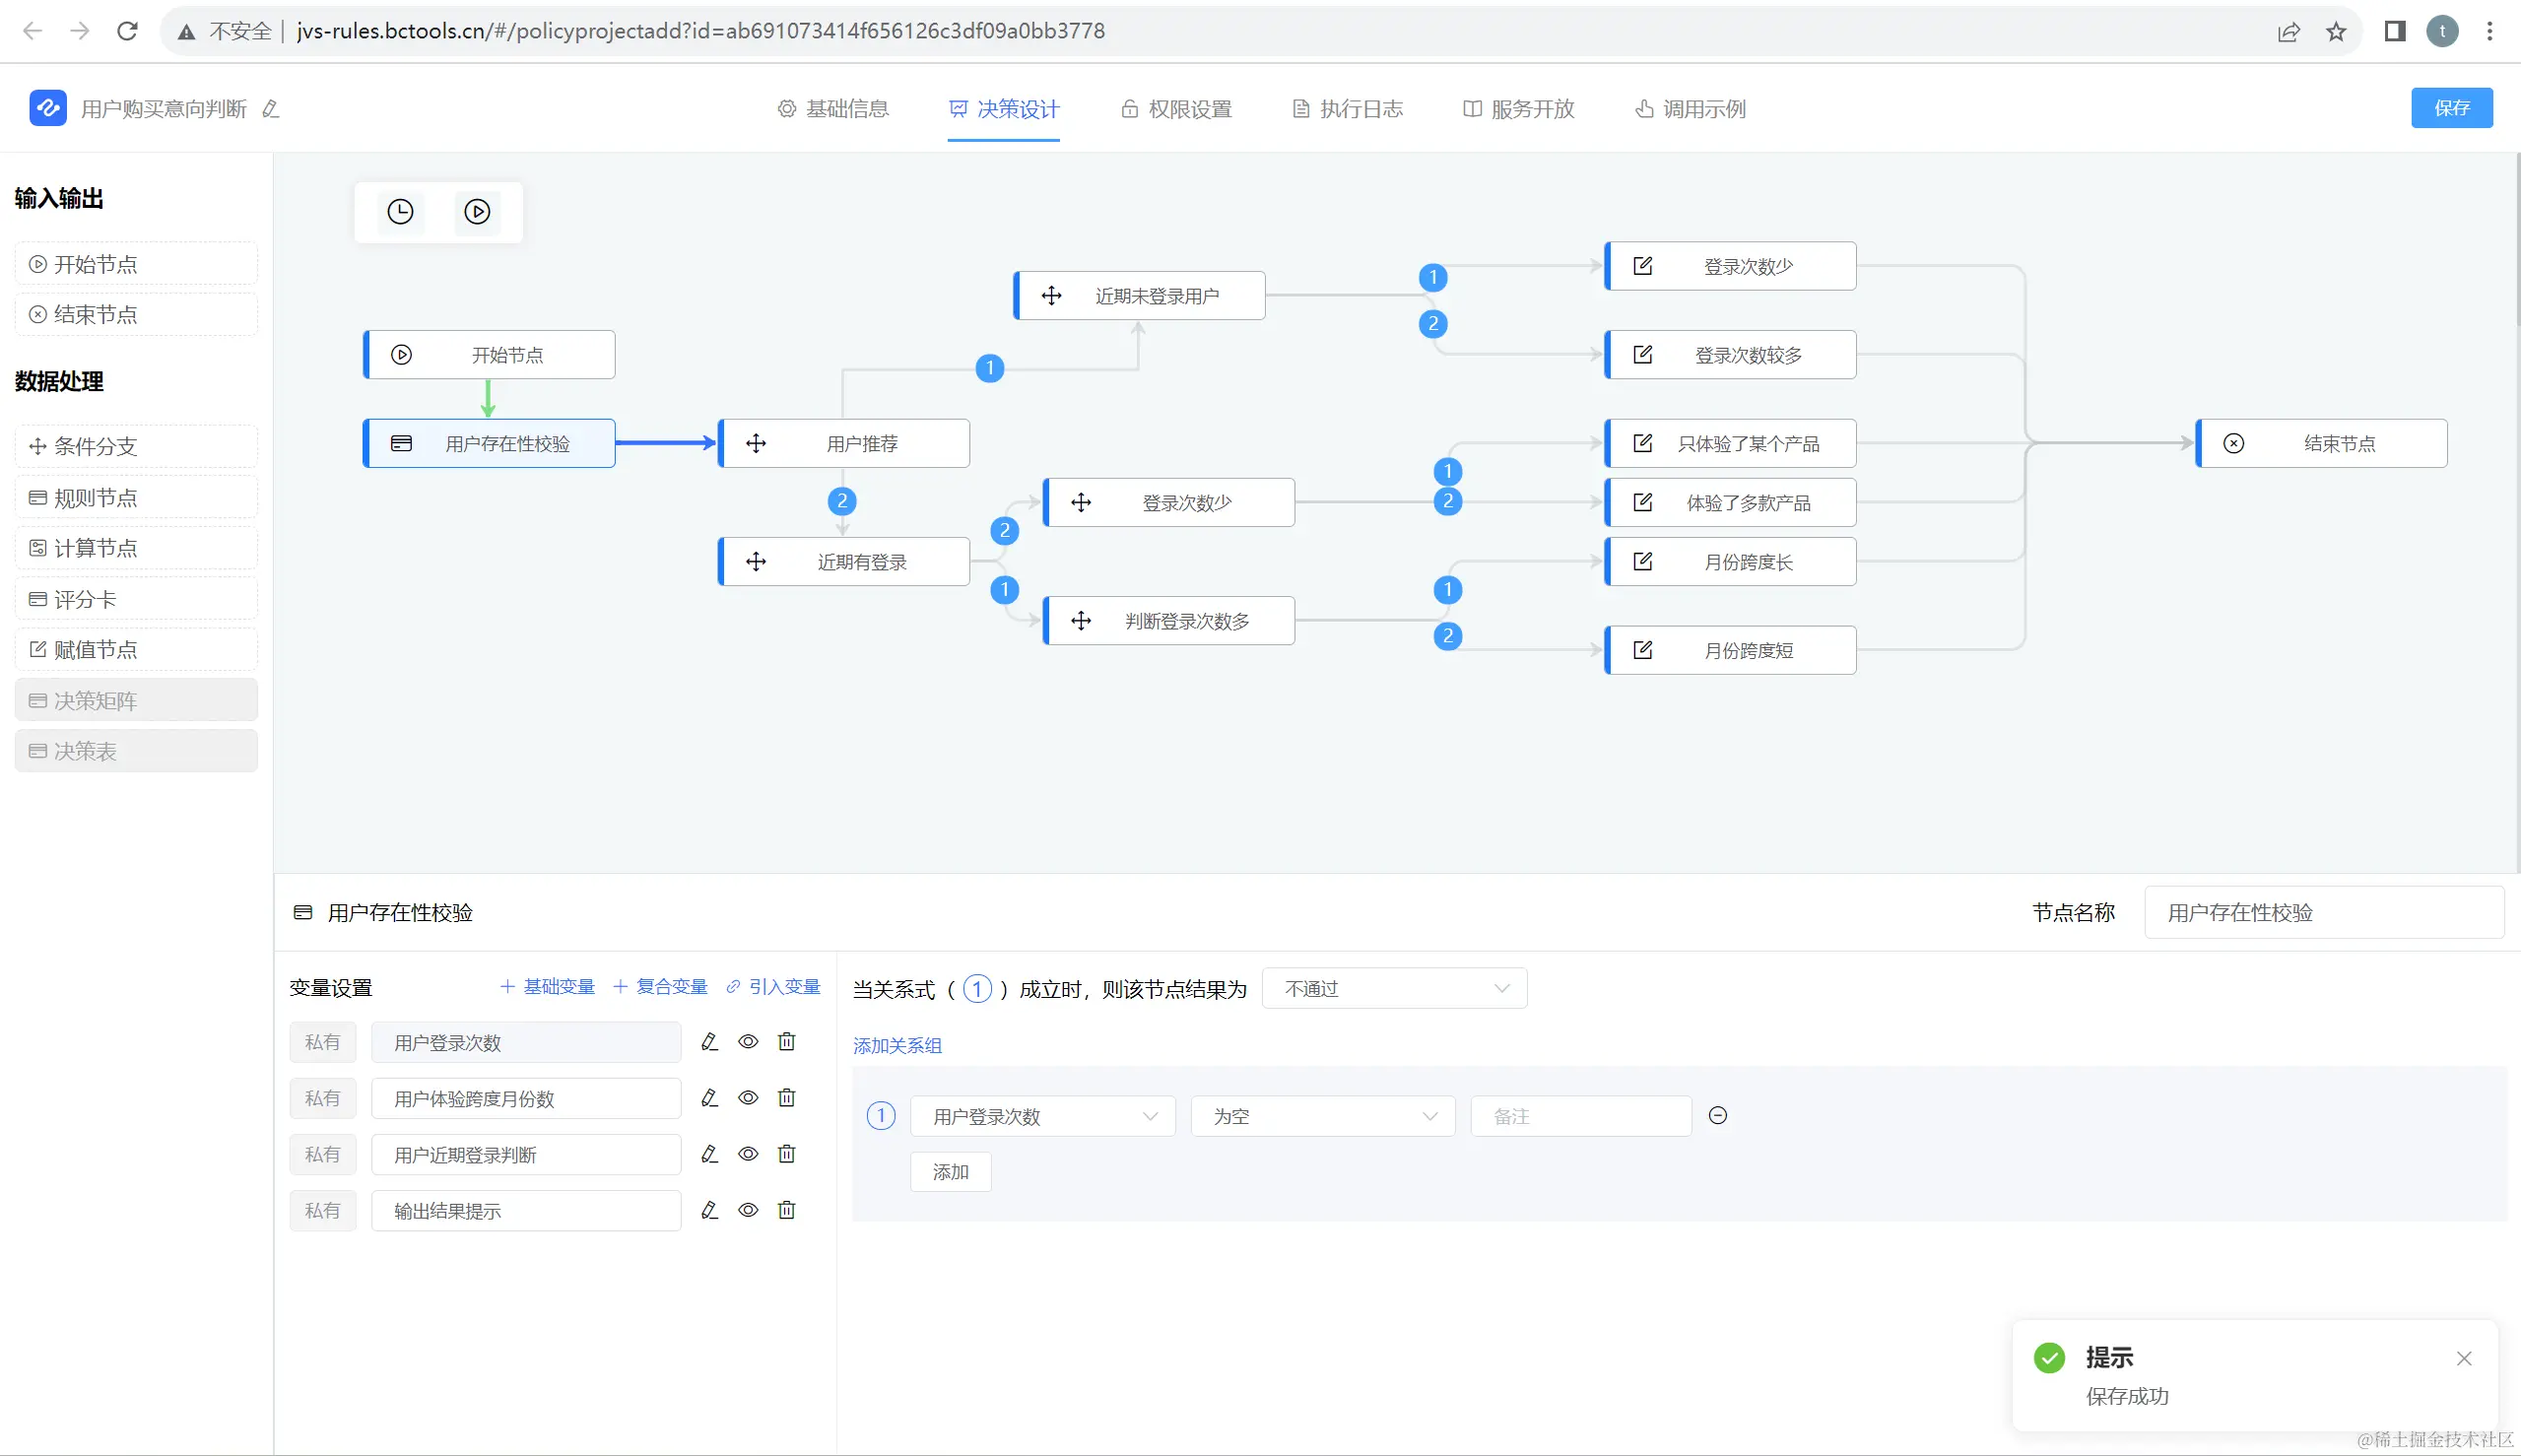Viewport: 2521px width, 1456px height.
Task: Click the run/play icon on canvas toolbar
Action: [477, 211]
